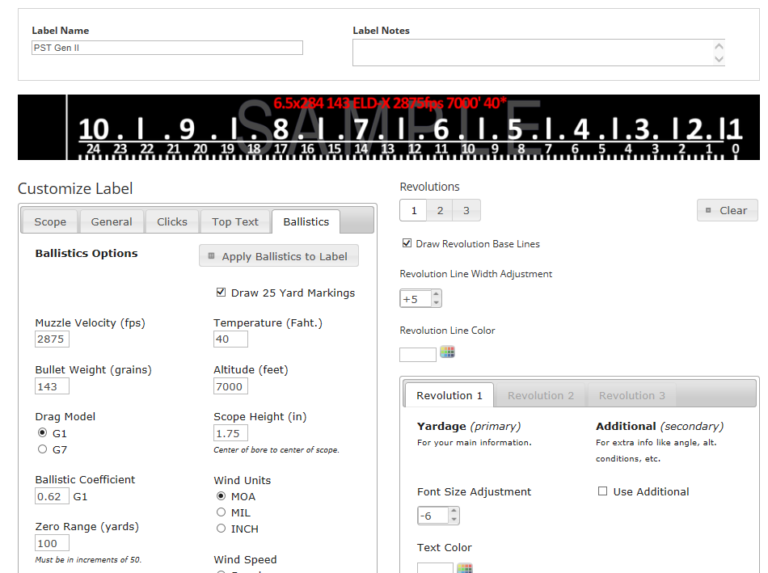Click the Revolution Line Color swatch
This screenshot has width=768, height=573.
coord(417,354)
